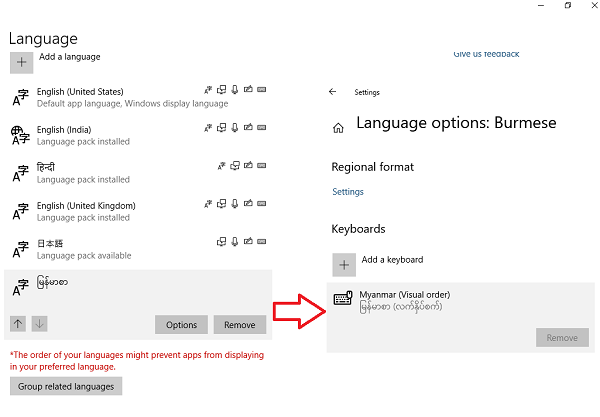Remove the Burmese language
Viewport: 600px width, 417px height.
[x=240, y=325]
